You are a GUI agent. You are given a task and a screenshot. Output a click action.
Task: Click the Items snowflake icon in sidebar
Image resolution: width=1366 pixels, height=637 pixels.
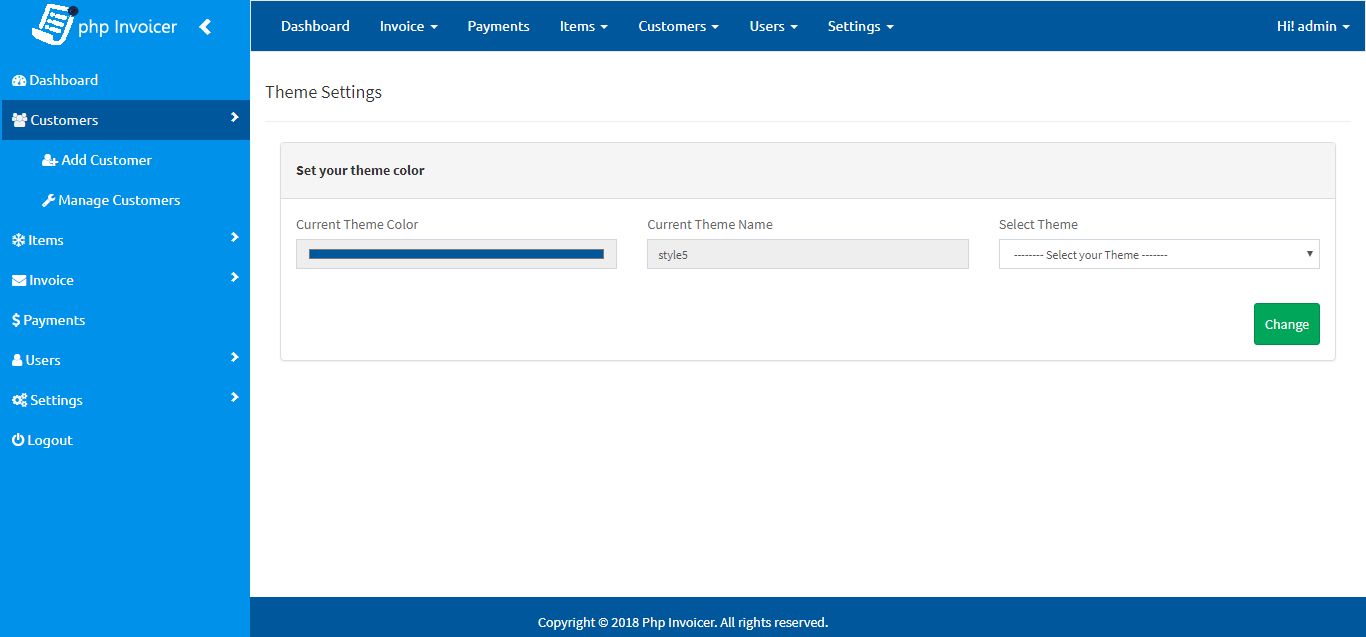coord(18,240)
